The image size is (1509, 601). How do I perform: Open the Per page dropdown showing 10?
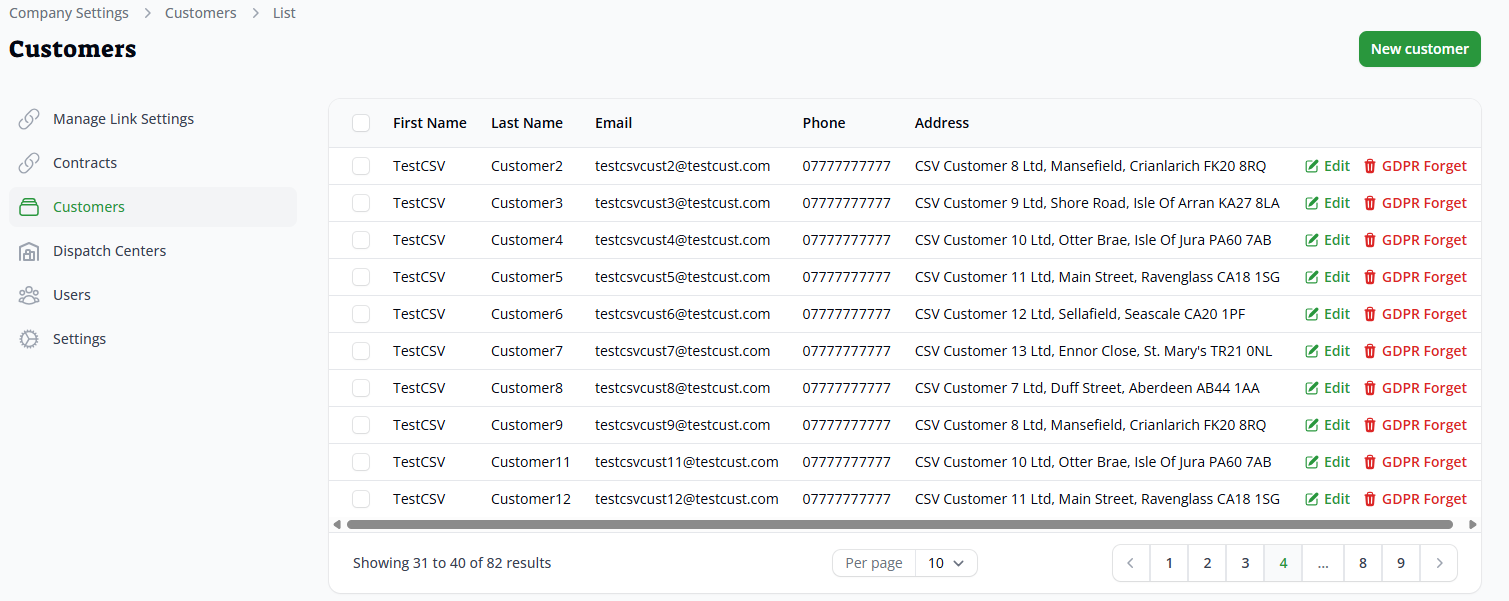click(945, 563)
